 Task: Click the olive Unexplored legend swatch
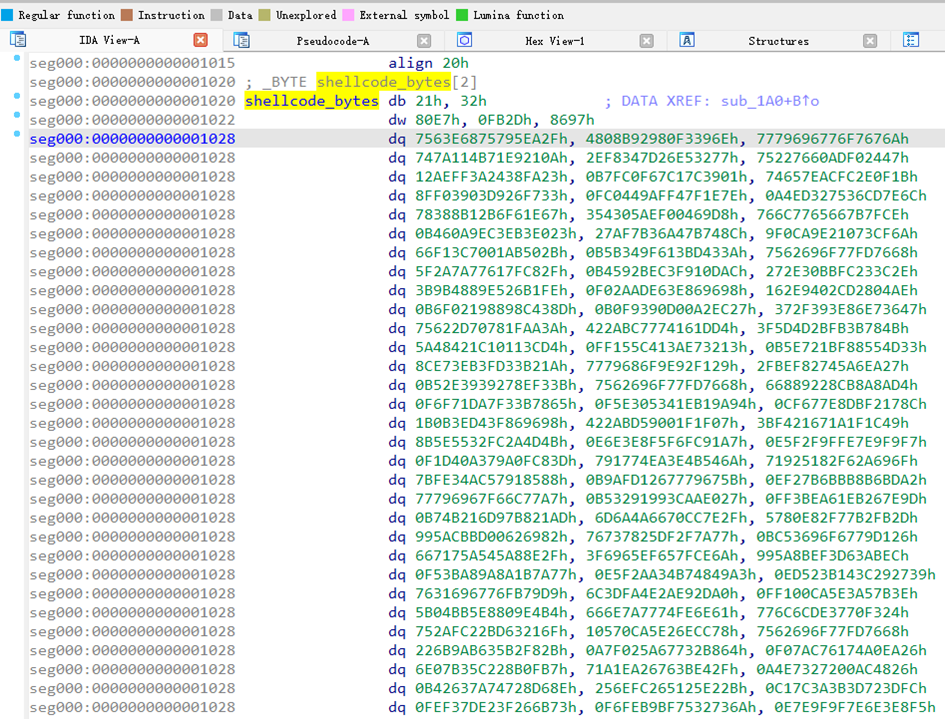(264, 15)
